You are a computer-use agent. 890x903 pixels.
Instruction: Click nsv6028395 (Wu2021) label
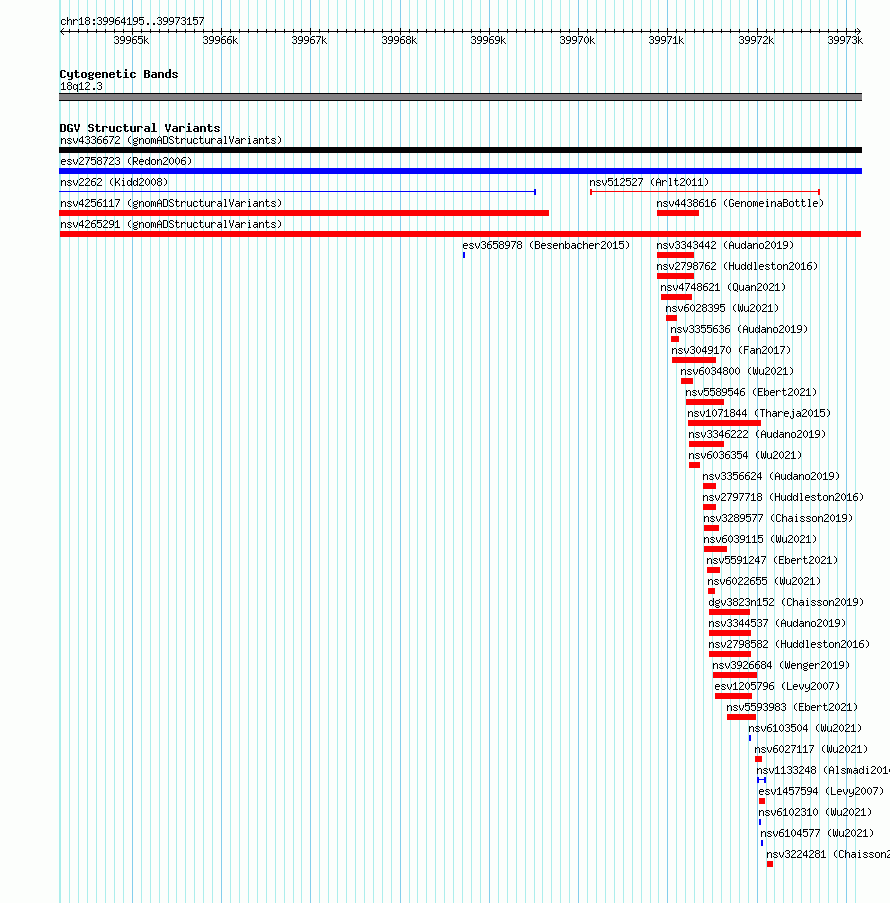click(x=722, y=308)
